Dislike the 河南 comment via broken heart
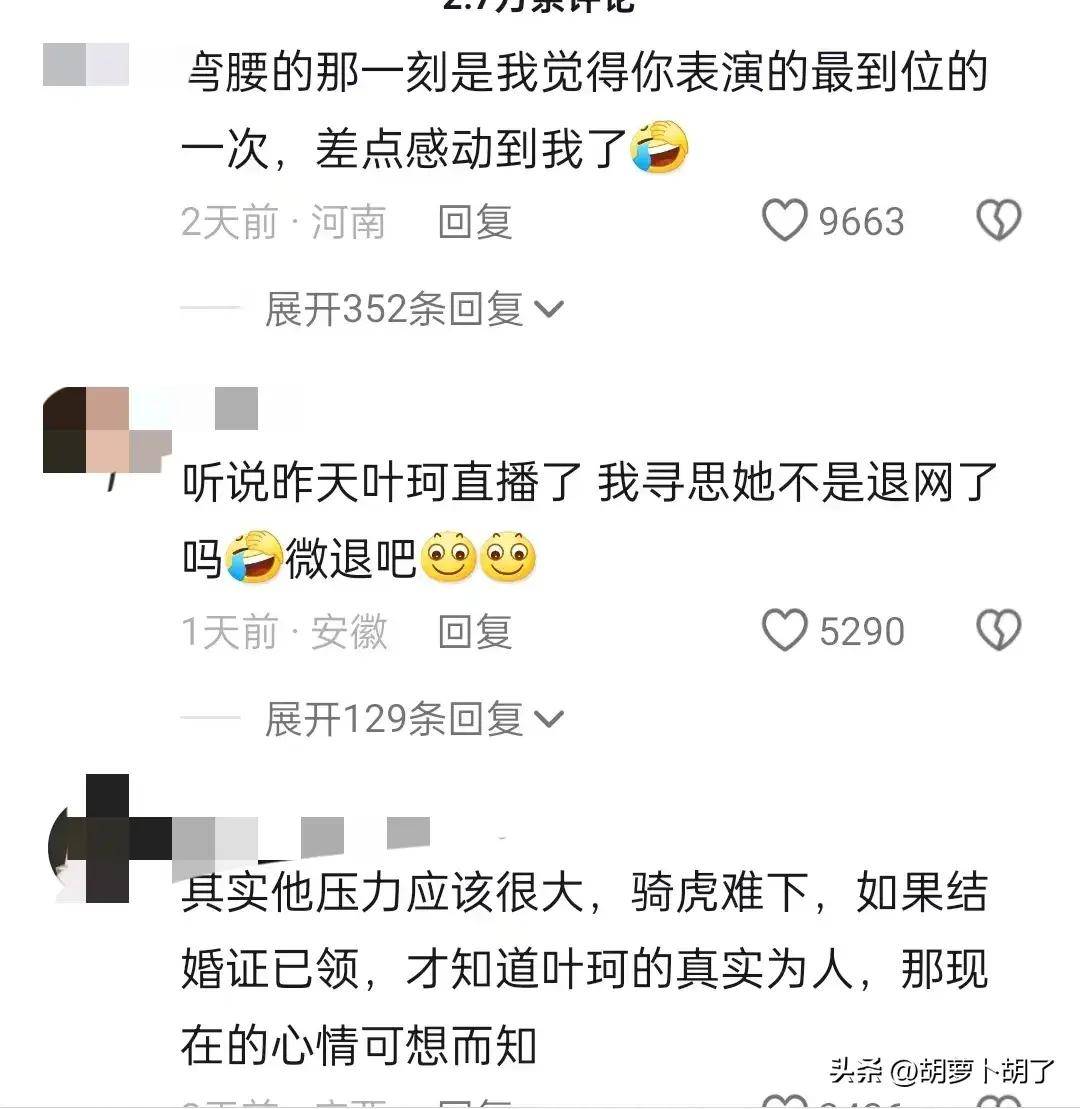This screenshot has width=1080, height=1109. point(999,220)
